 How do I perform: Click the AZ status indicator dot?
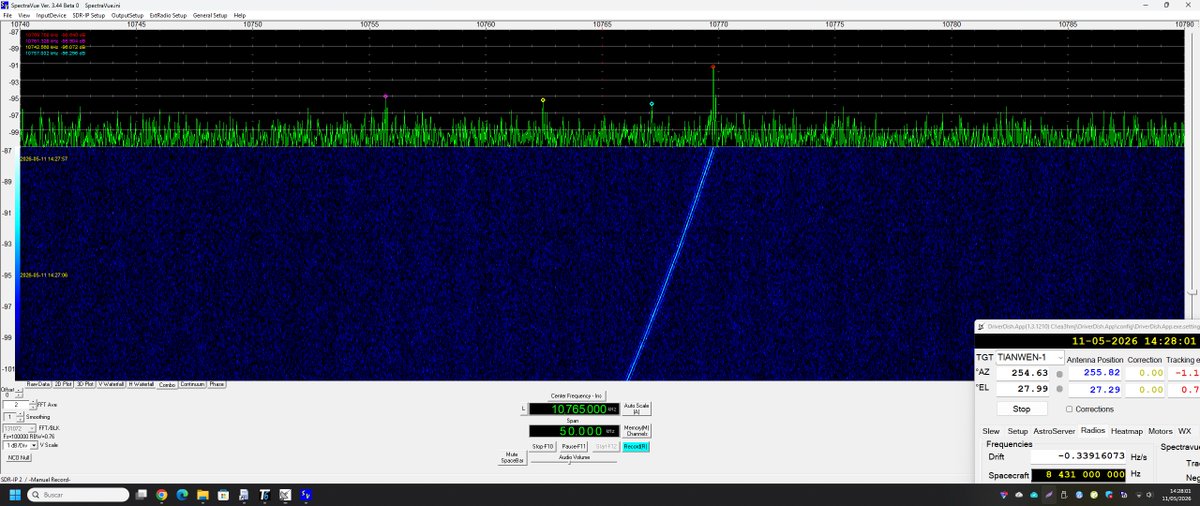(x=1059, y=374)
